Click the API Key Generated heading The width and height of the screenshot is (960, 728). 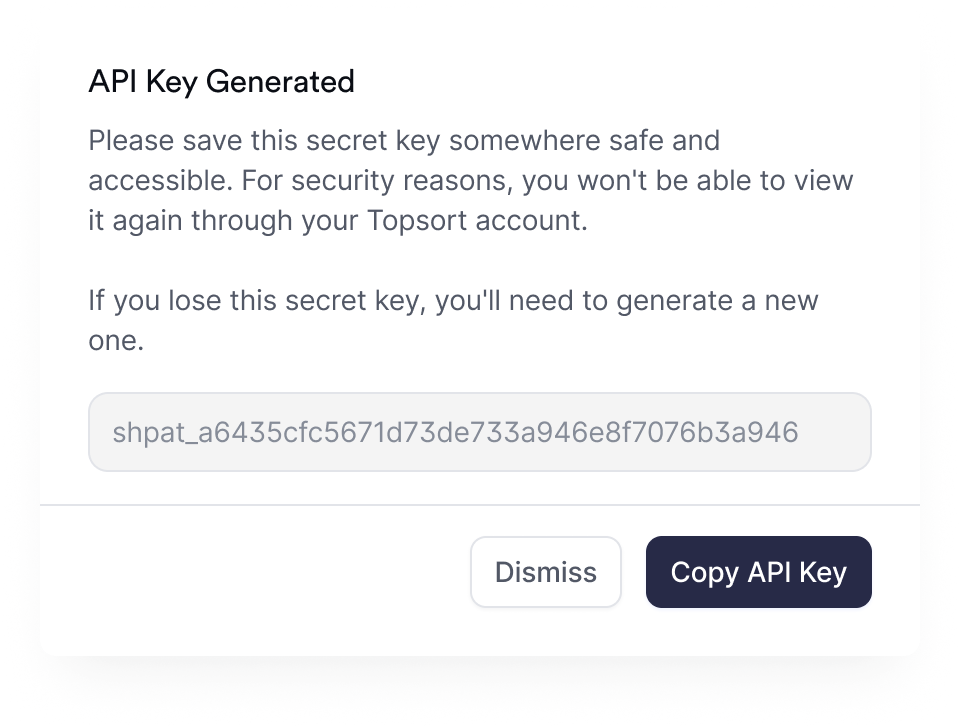point(222,82)
